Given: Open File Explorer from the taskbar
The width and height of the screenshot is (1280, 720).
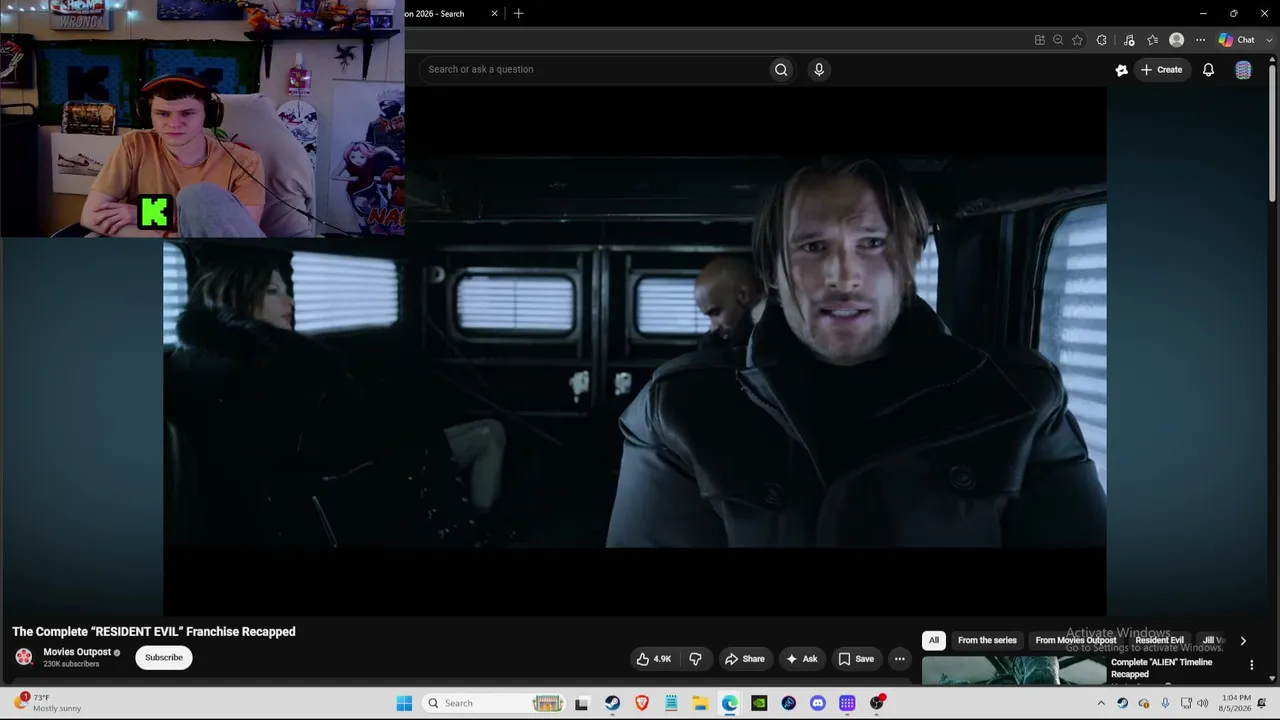Looking at the screenshot, I should [x=700, y=703].
